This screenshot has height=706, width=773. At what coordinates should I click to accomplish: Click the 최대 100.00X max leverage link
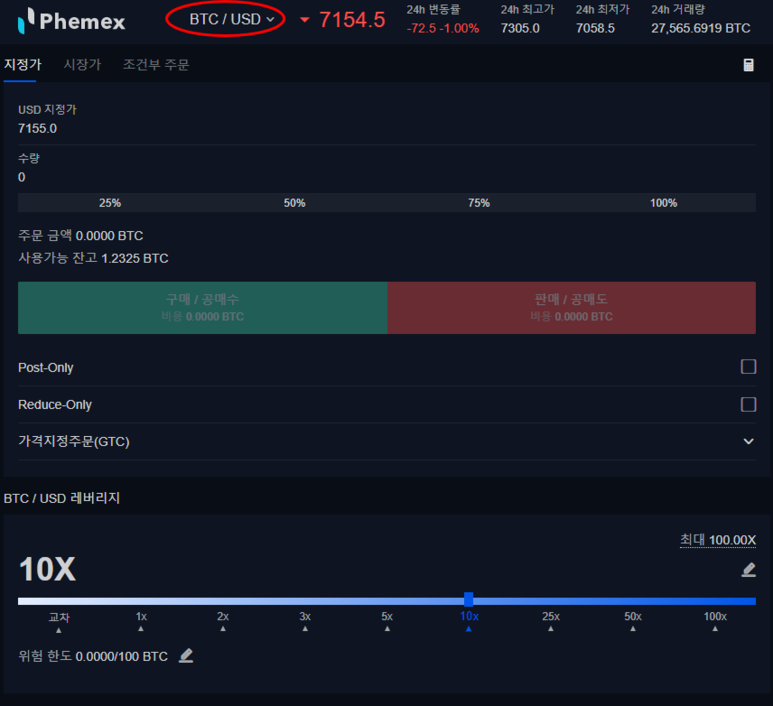tap(718, 540)
